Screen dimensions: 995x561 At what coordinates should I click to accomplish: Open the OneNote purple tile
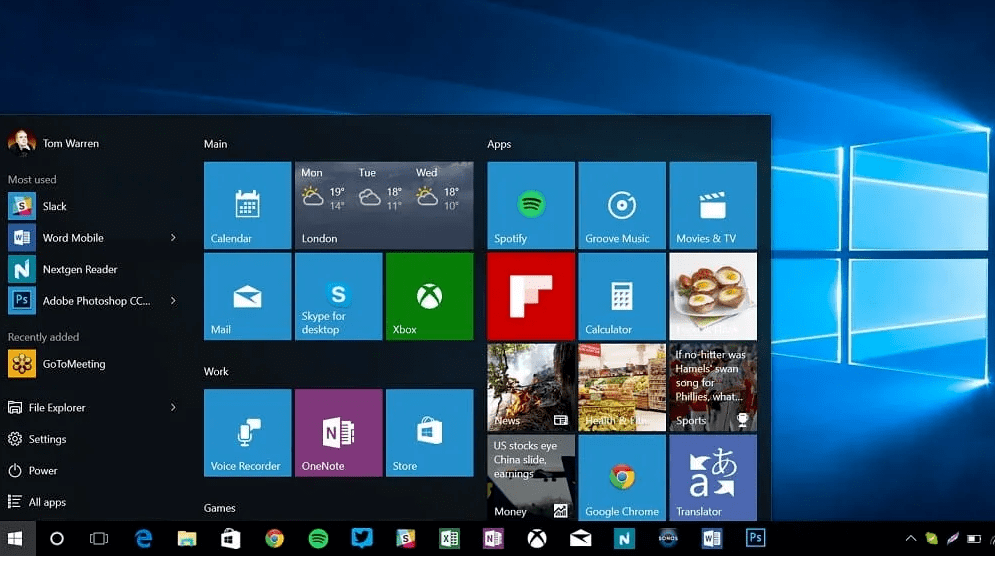(338, 432)
